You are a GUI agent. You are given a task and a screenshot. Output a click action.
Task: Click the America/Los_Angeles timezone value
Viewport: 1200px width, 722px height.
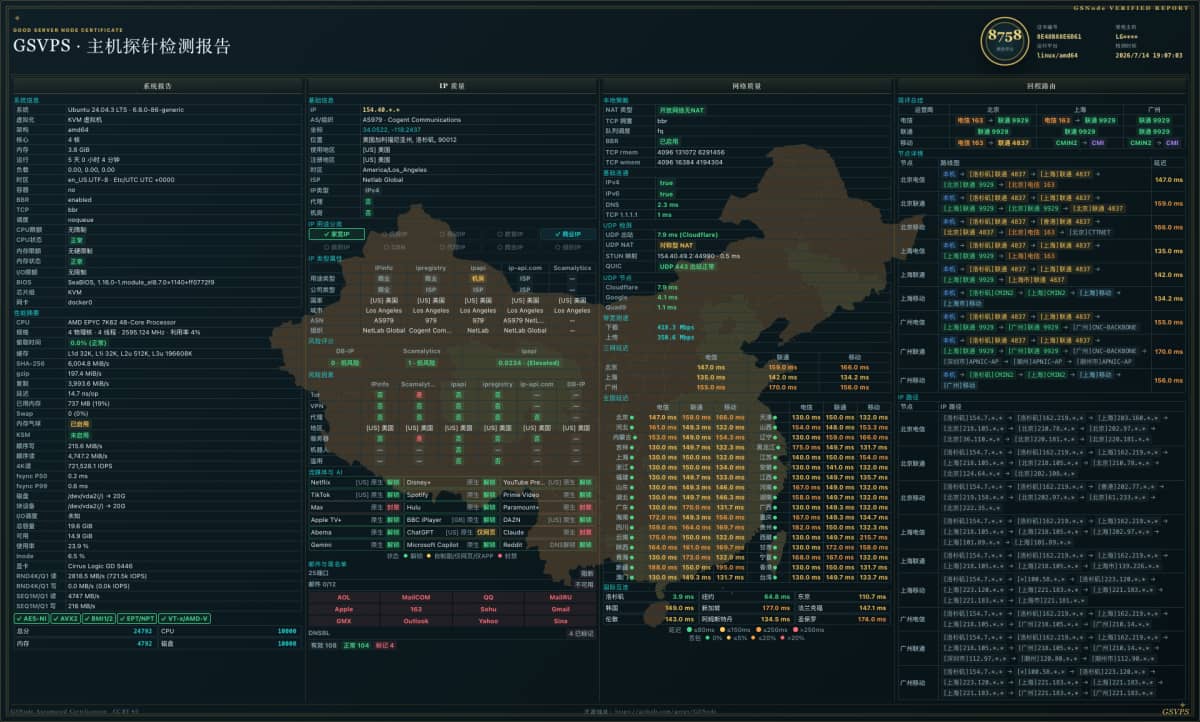pos(396,169)
